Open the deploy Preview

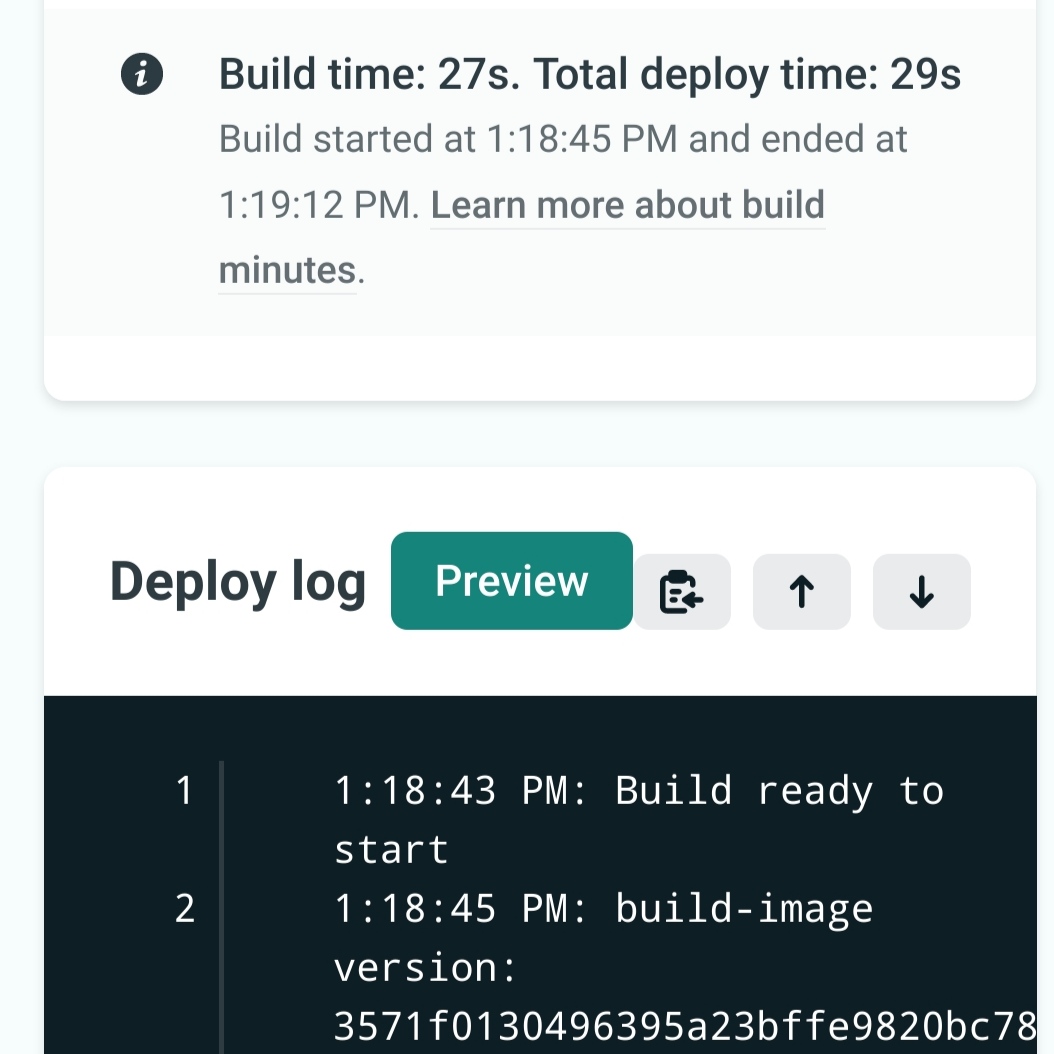[x=511, y=581]
